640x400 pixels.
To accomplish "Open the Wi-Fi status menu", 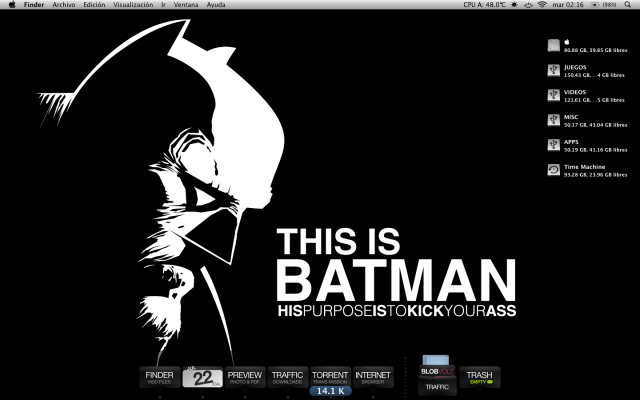I will [542, 4].
